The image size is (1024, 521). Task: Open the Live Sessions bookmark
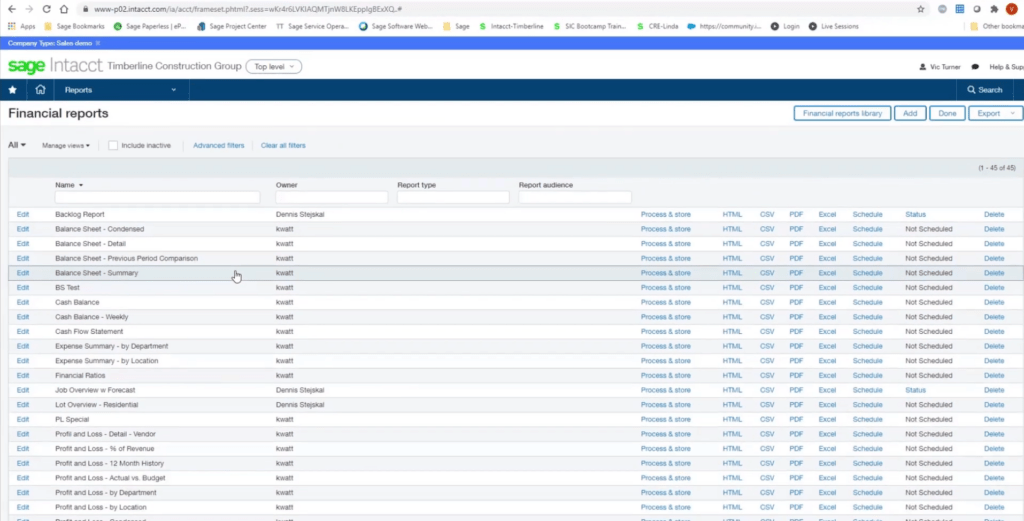[x=833, y=27]
